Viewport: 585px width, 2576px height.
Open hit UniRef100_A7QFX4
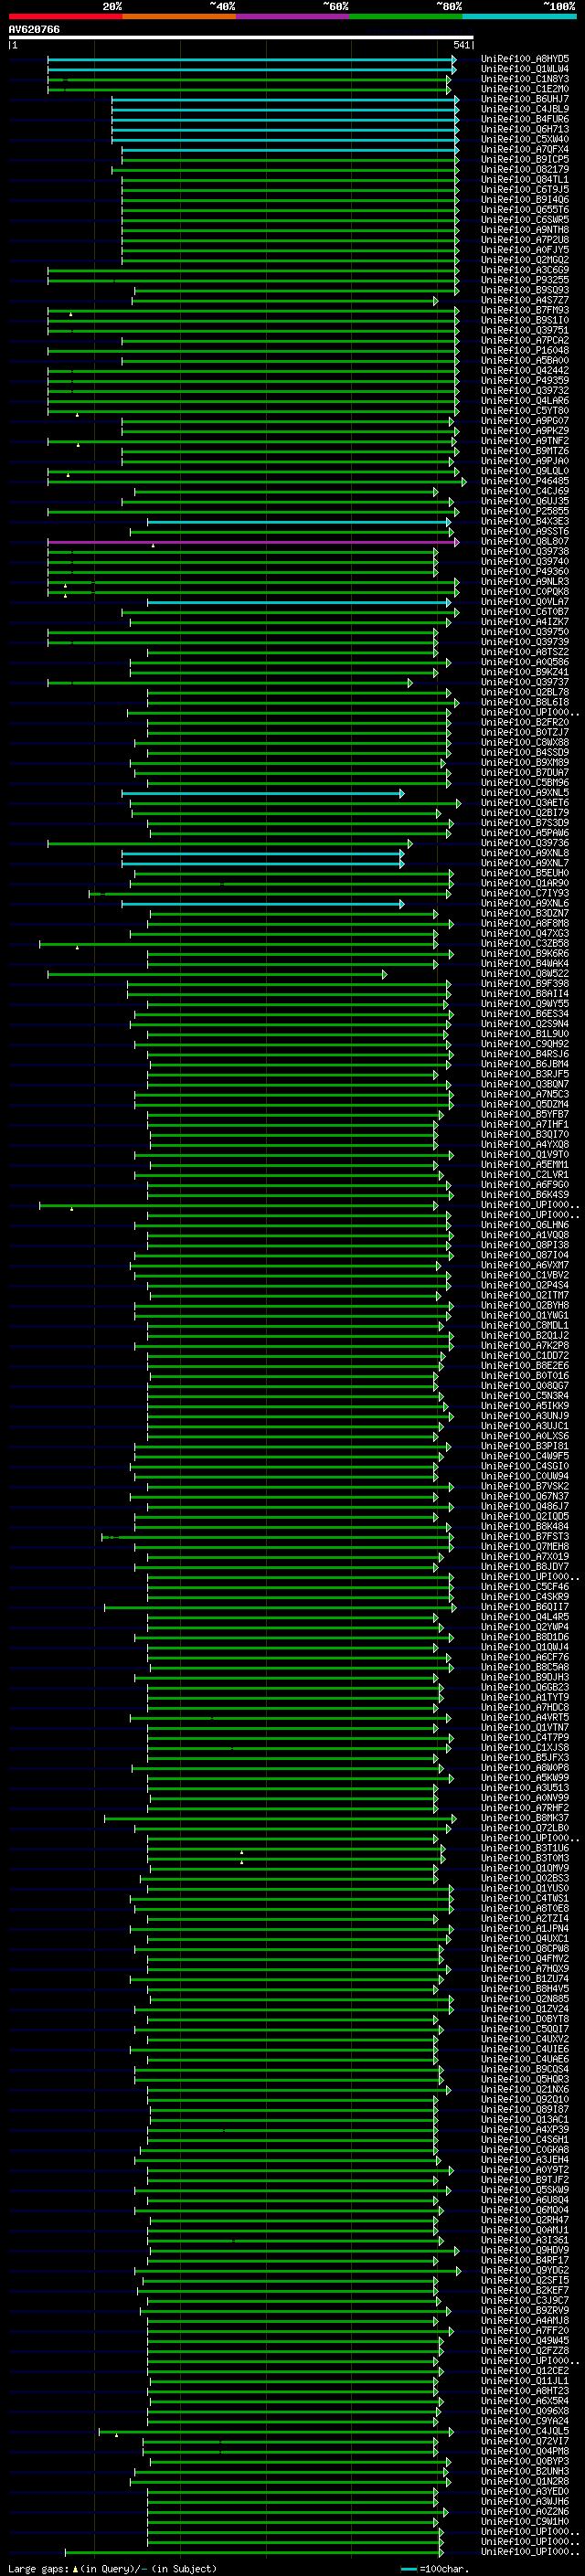[525, 149]
